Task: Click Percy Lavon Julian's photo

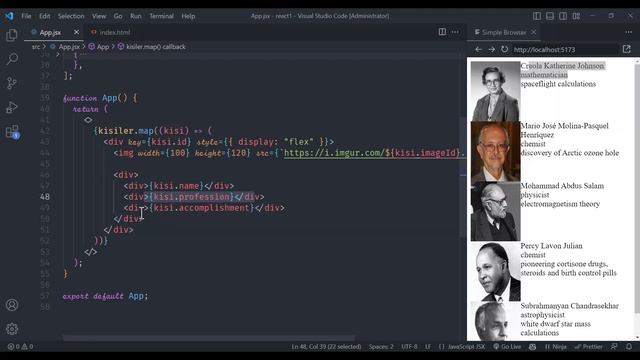Action: pos(495,271)
